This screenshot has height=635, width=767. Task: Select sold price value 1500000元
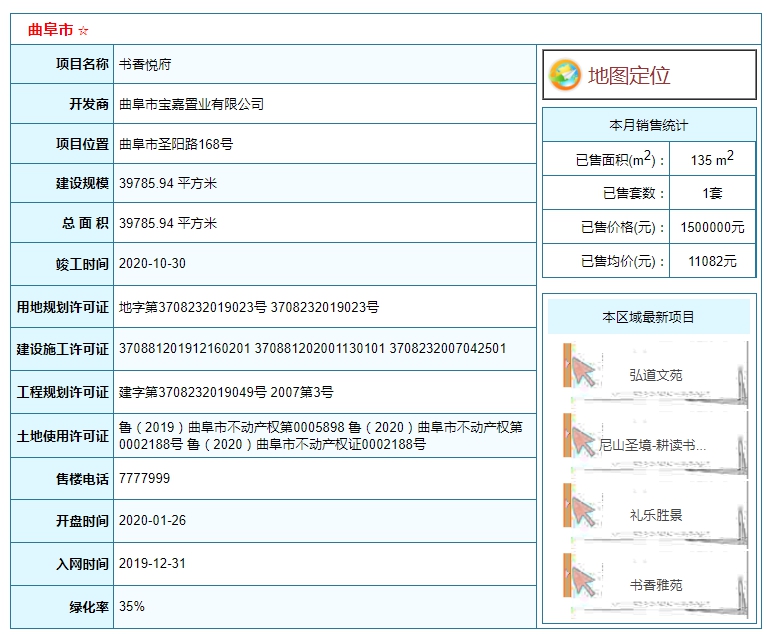pyautogui.click(x=712, y=227)
